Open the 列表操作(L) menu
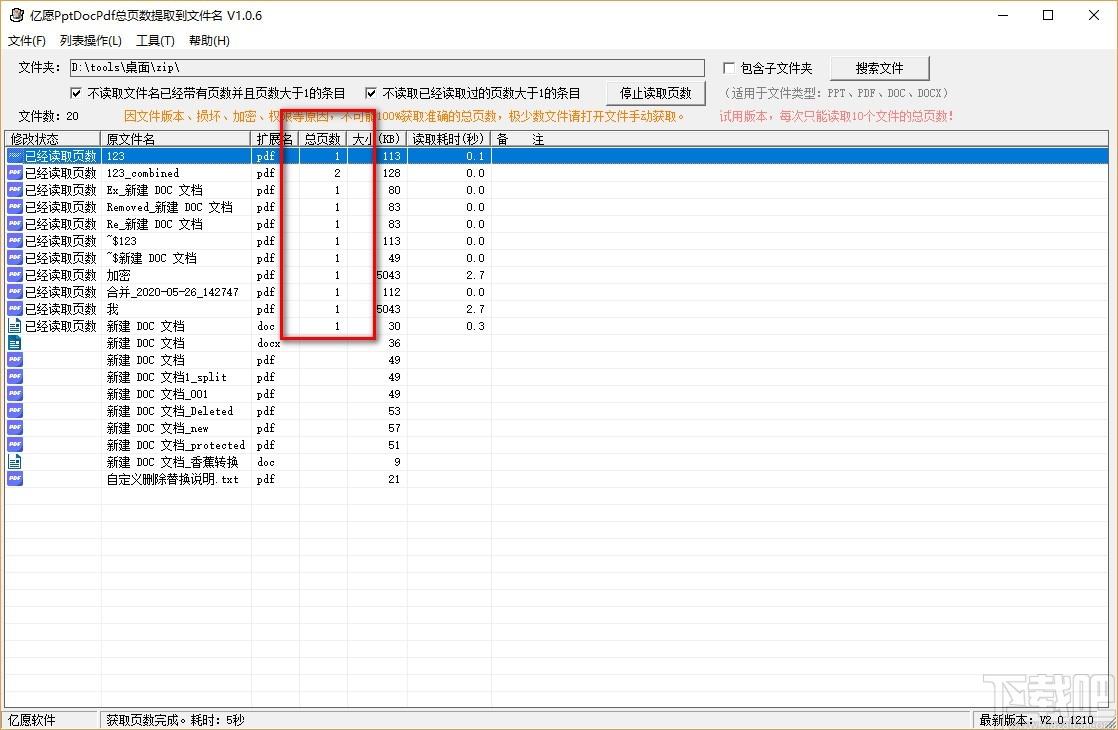The image size is (1118, 730). click(91, 41)
